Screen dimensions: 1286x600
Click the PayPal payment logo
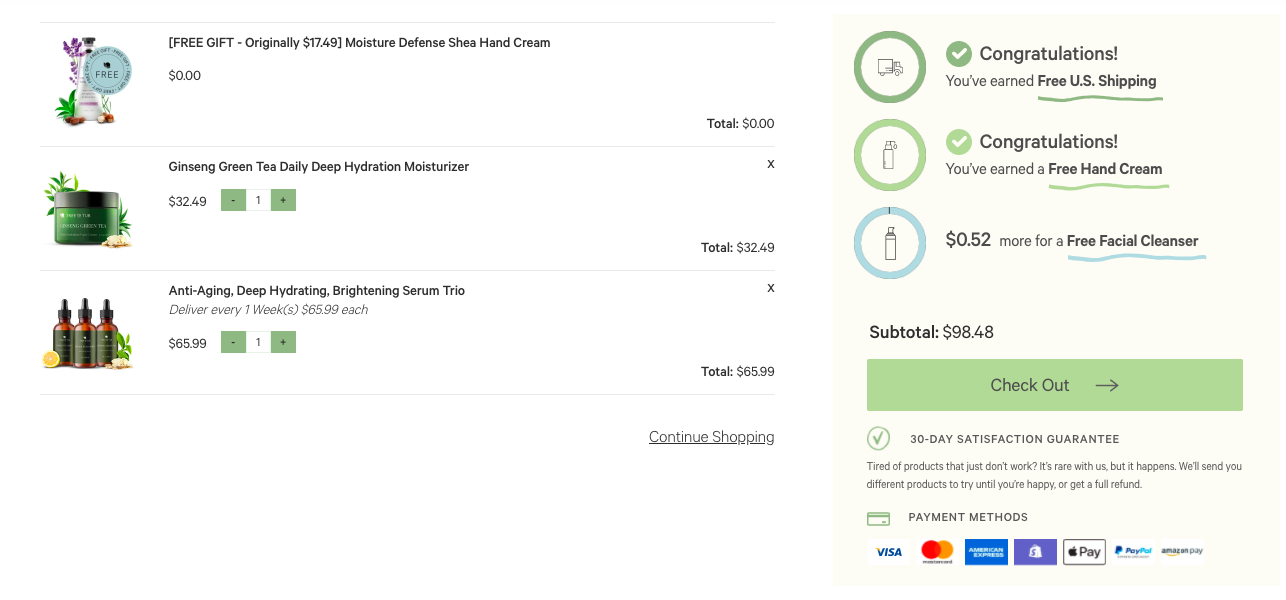pos(1133,552)
